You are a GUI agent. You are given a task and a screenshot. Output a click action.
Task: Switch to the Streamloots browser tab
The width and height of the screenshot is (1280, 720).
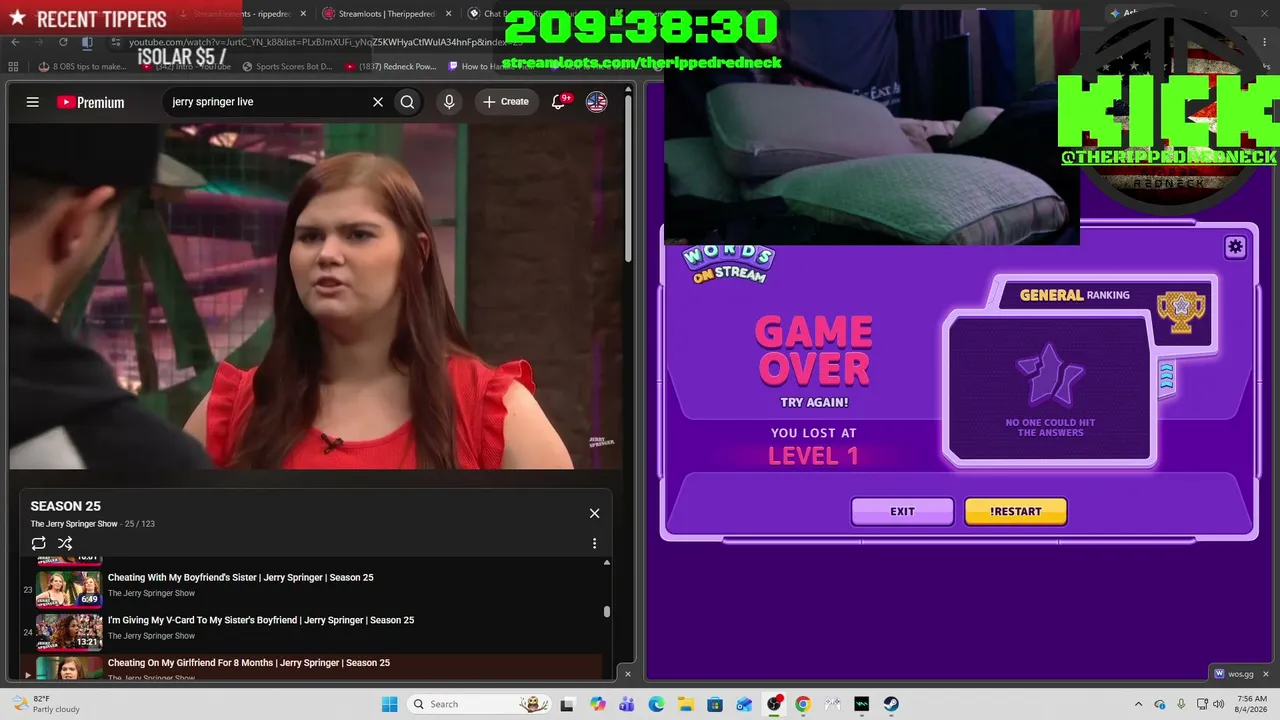click(385, 14)
